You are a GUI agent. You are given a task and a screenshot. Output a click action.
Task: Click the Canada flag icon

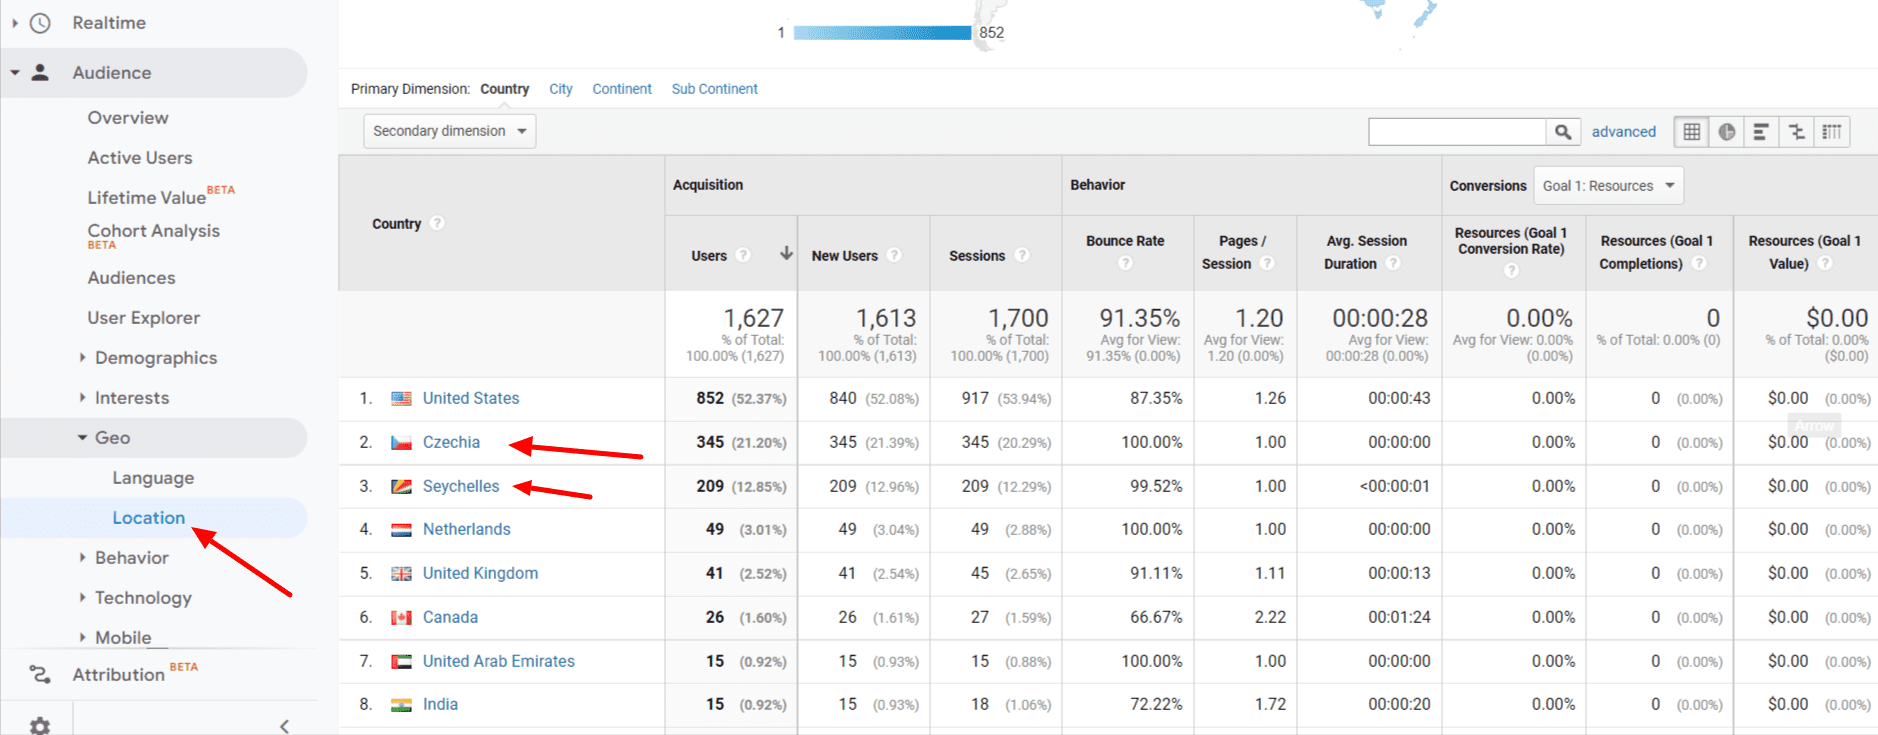(401, 618)
